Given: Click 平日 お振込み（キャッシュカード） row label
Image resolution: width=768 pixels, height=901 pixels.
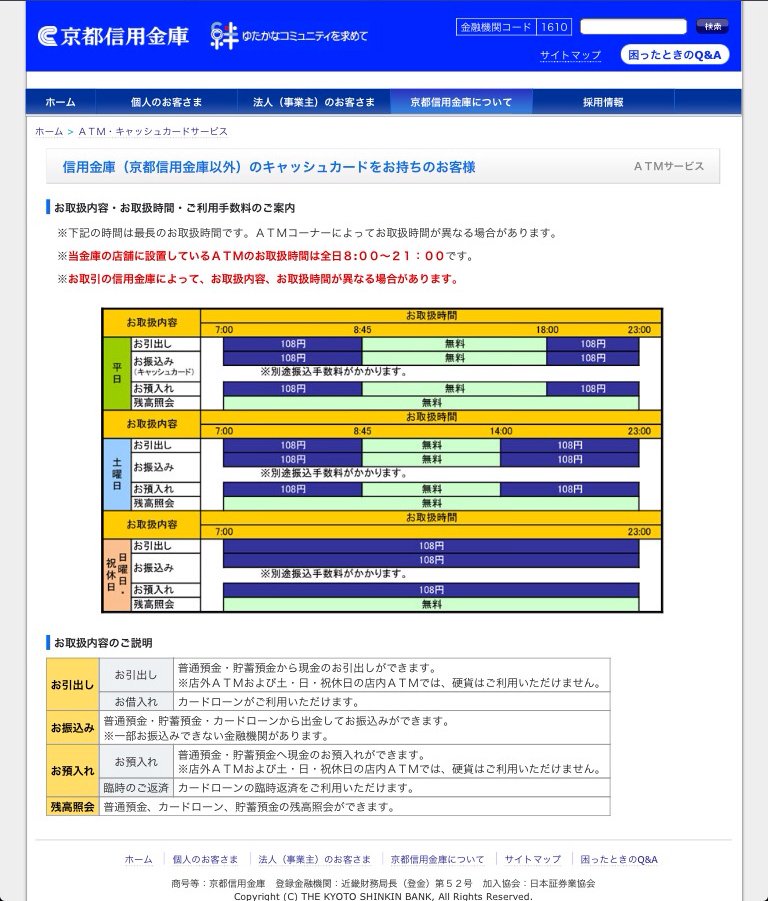Looking at the screenshot, I should click(x=165, y=366).
